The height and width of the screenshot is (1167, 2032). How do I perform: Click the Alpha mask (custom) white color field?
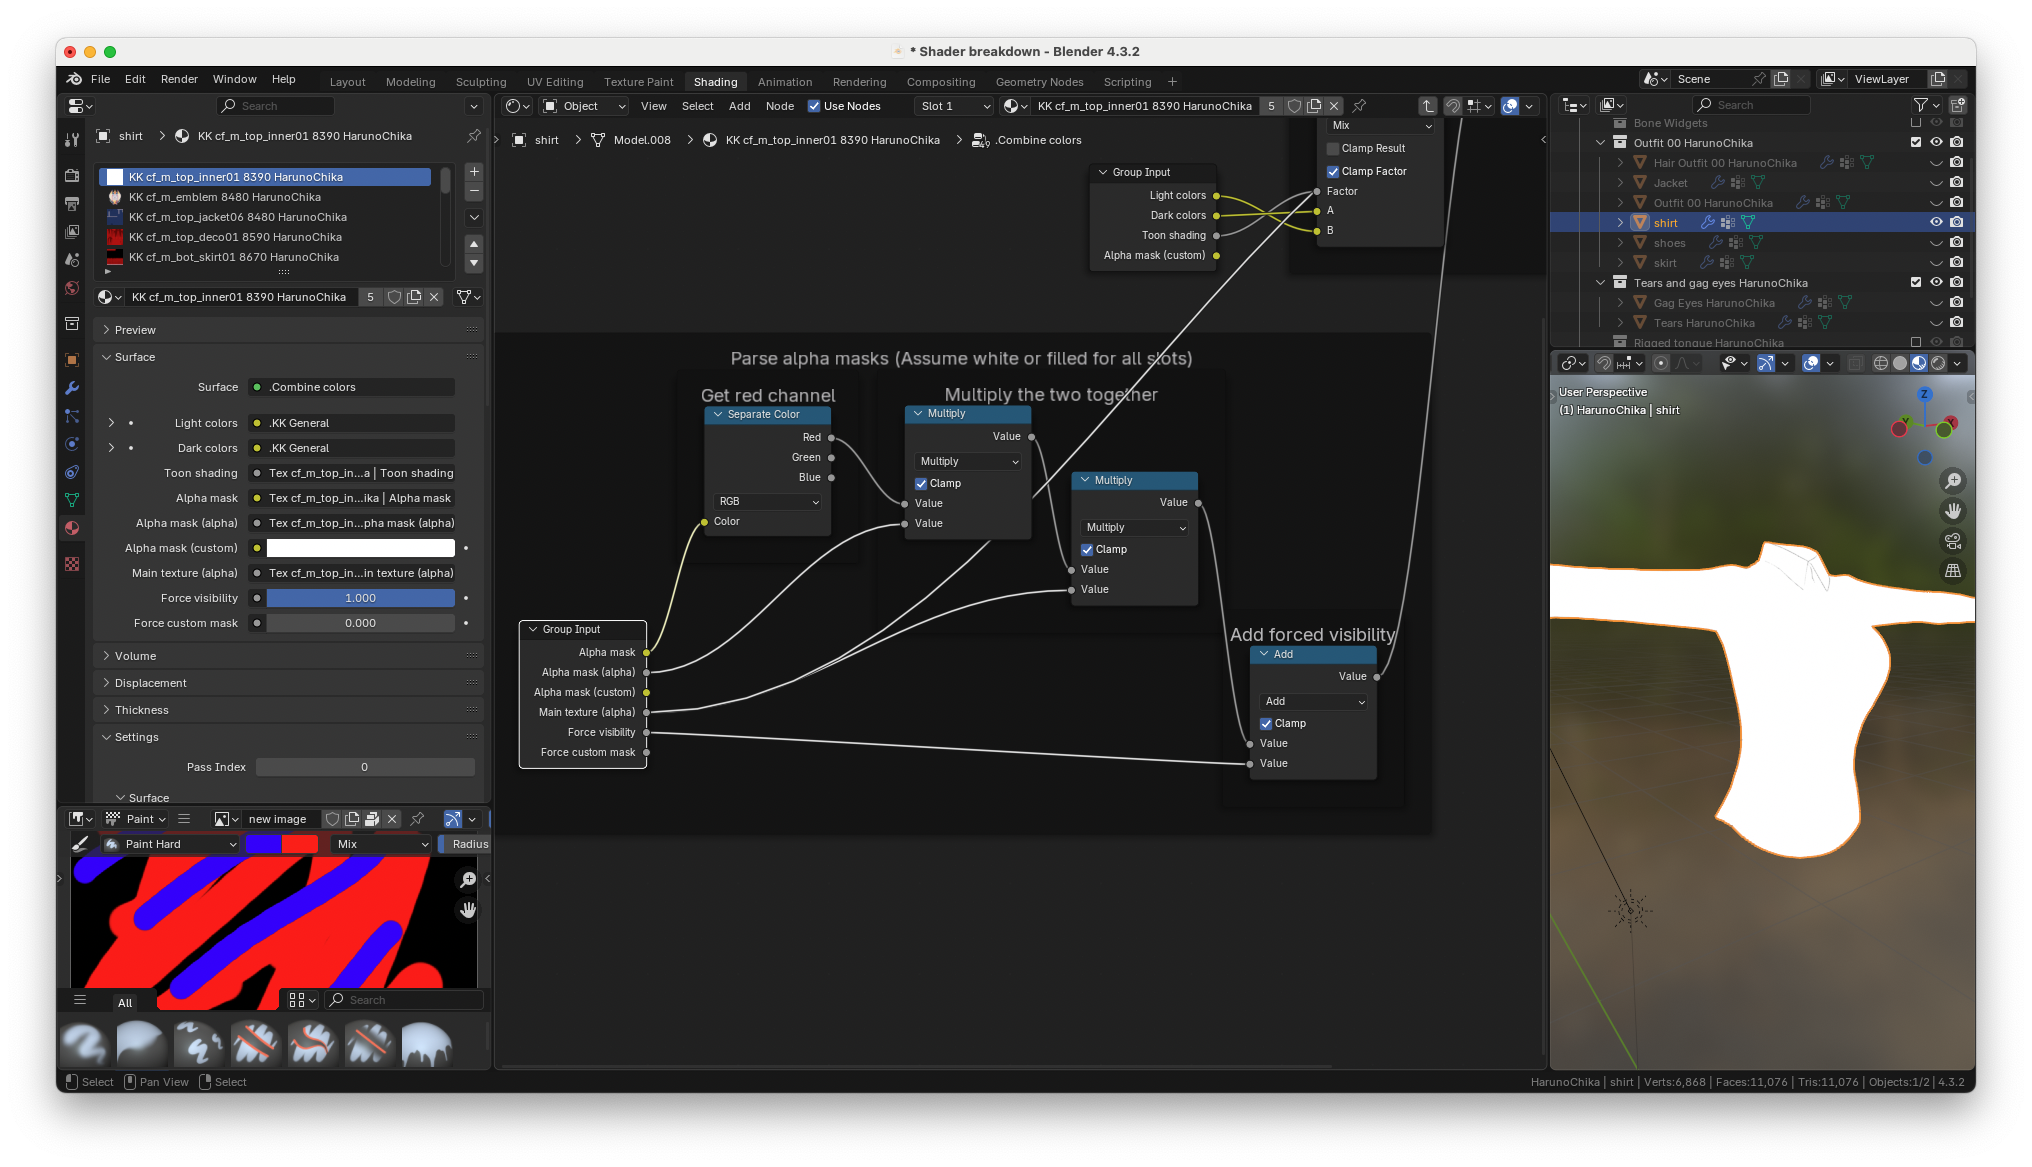click(x=360, y=548)
